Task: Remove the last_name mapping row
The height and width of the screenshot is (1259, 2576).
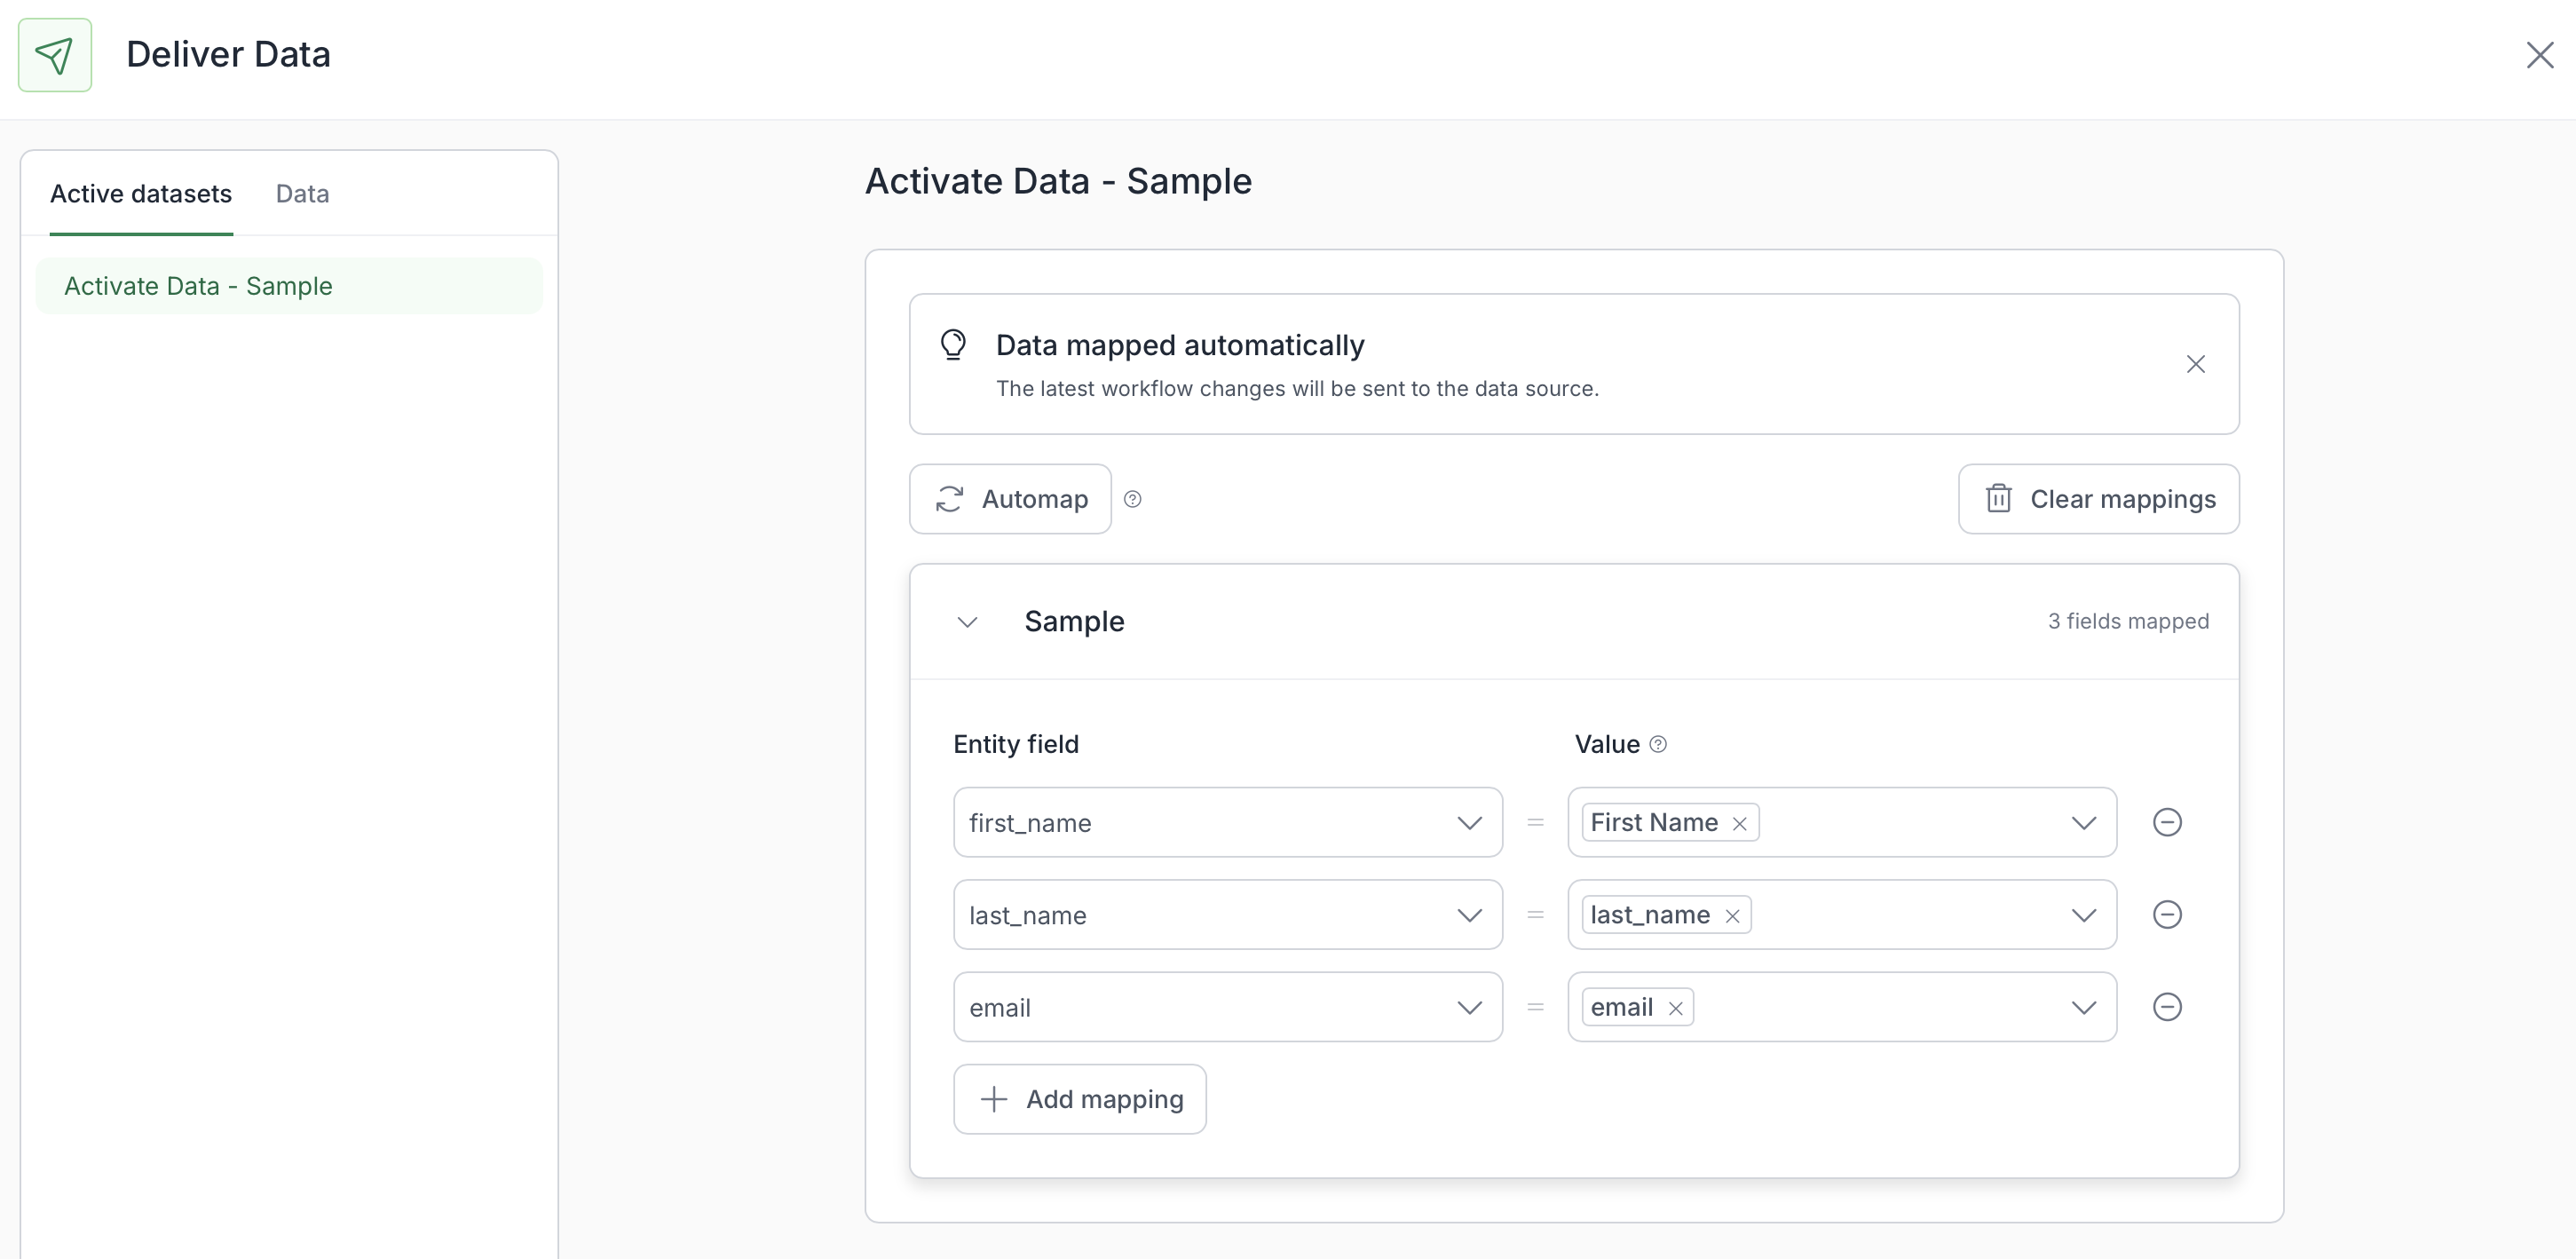Action: pos(2166,915)
